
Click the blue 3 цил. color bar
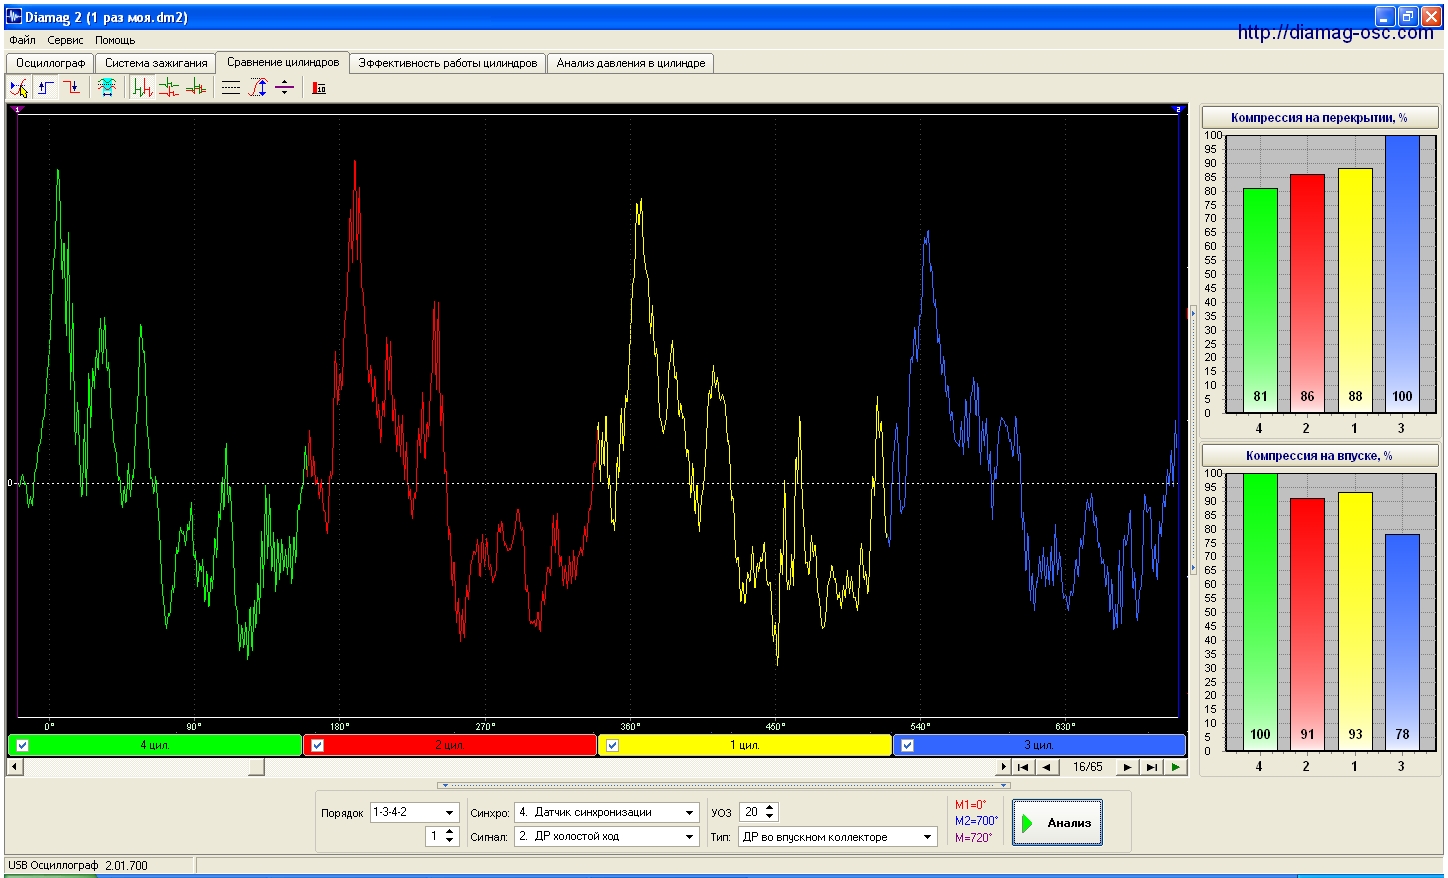[1039, 745]
